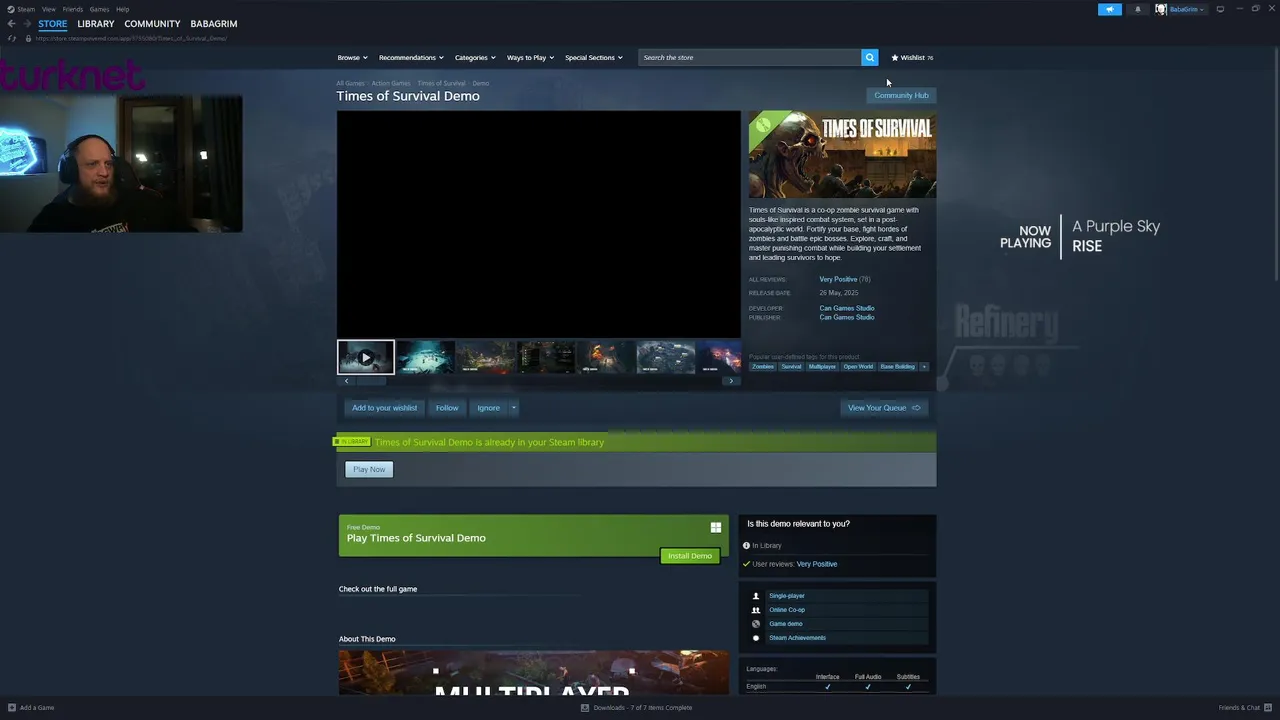Expand the Special Sections dropdown
Image resolution: width=1280 pixels, height=720 pixels.
pos(594,57)
